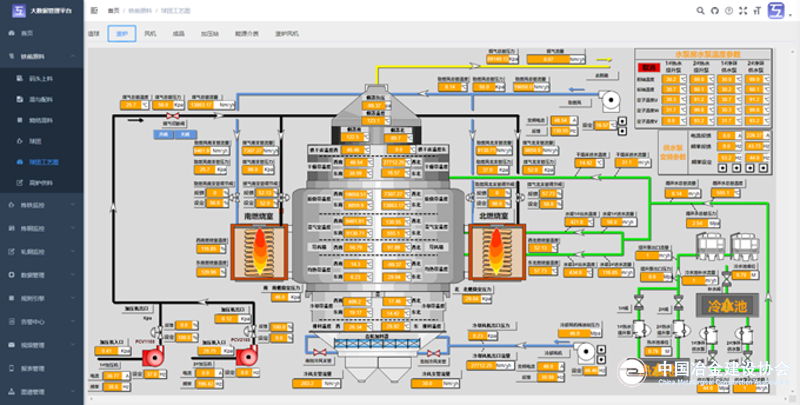Viewport: 800px width, 405px height.
Task: Select the 道球 tab
Action: (94, 33)
